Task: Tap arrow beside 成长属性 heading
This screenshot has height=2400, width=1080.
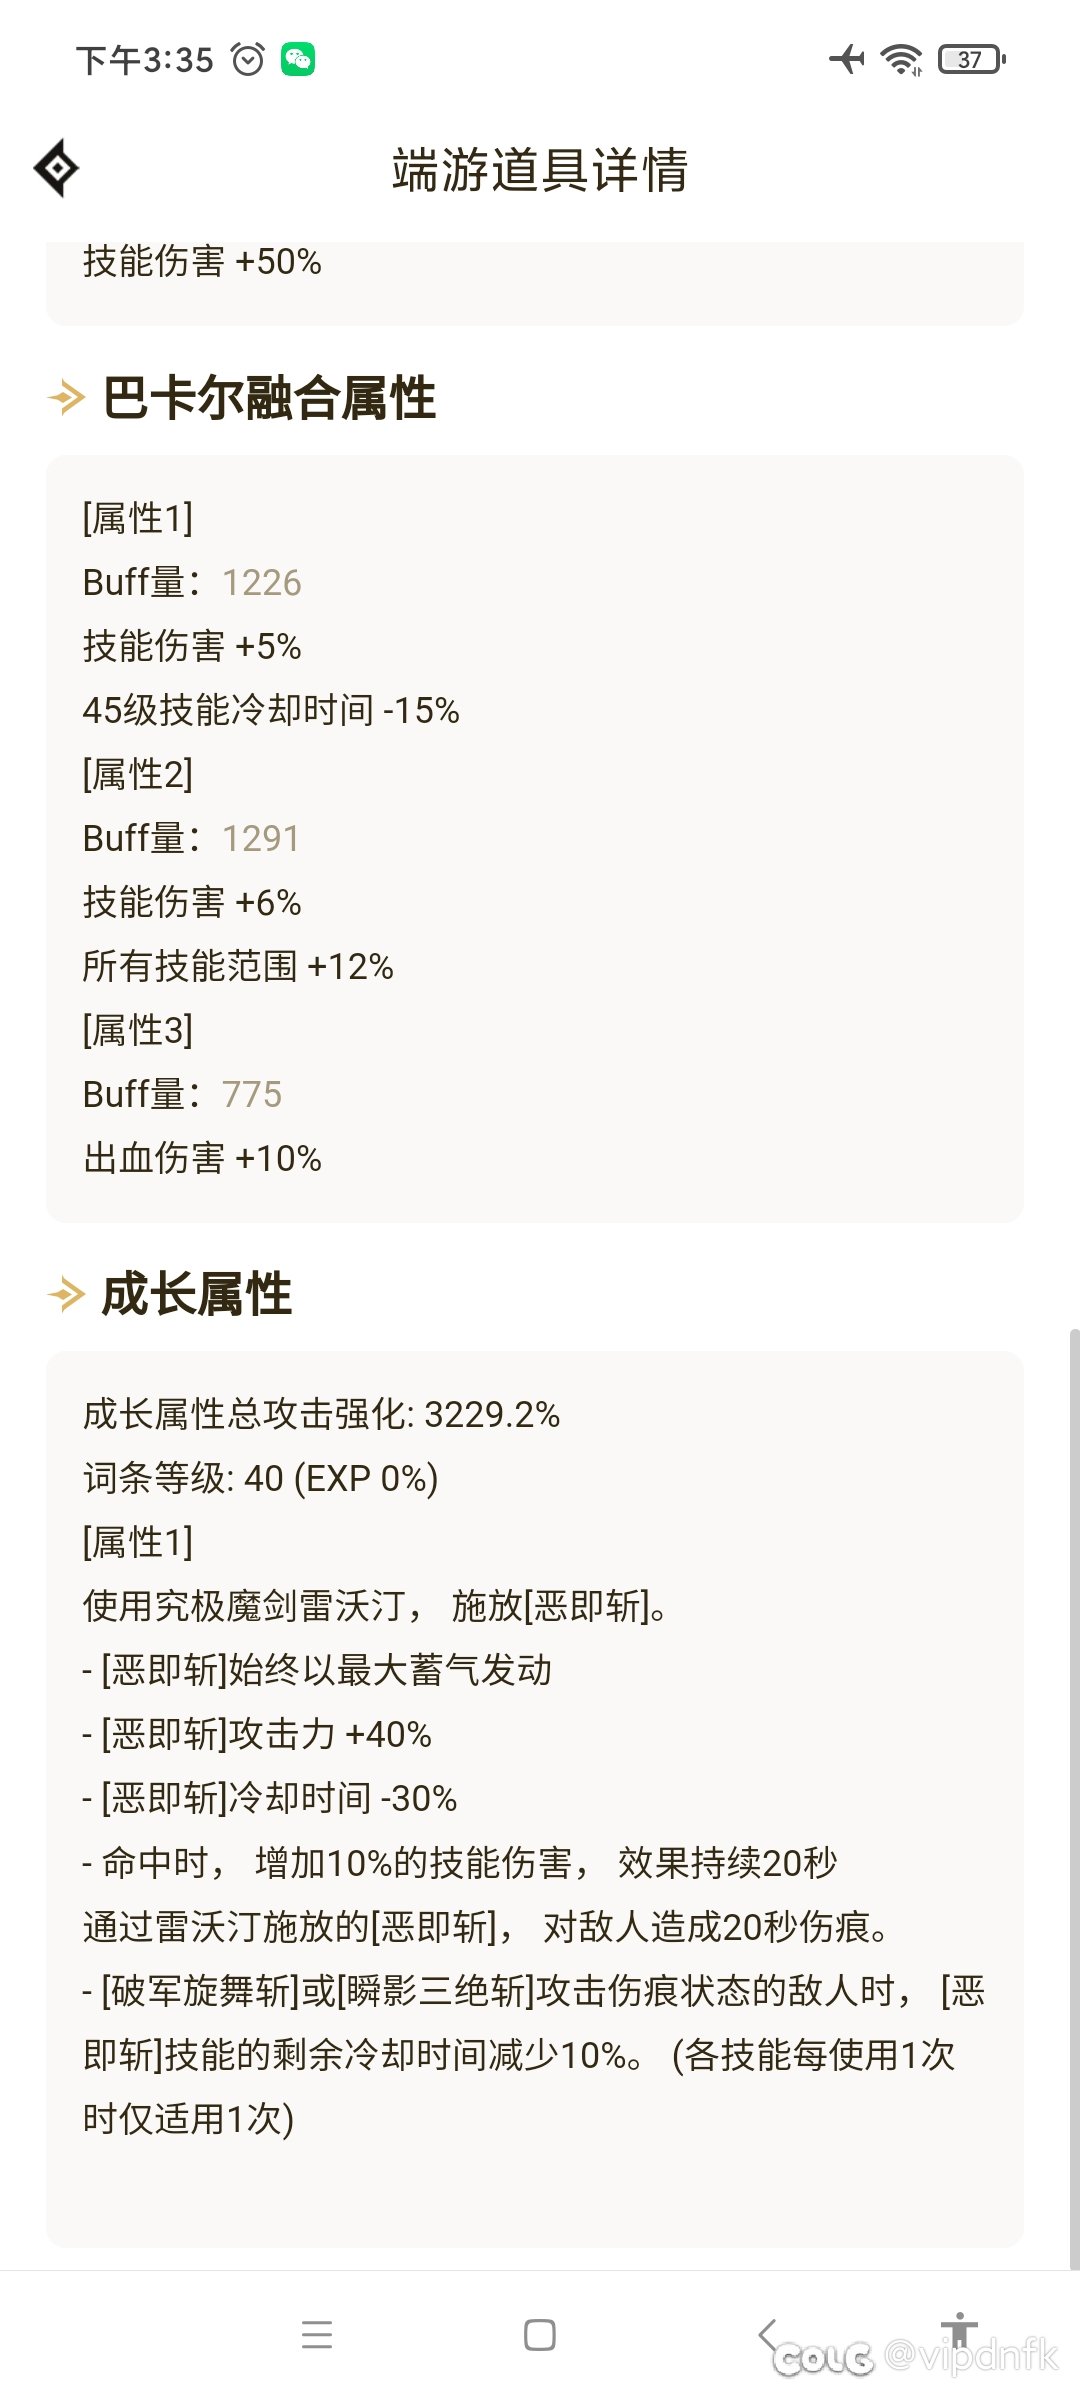Action: point(66,1294)
